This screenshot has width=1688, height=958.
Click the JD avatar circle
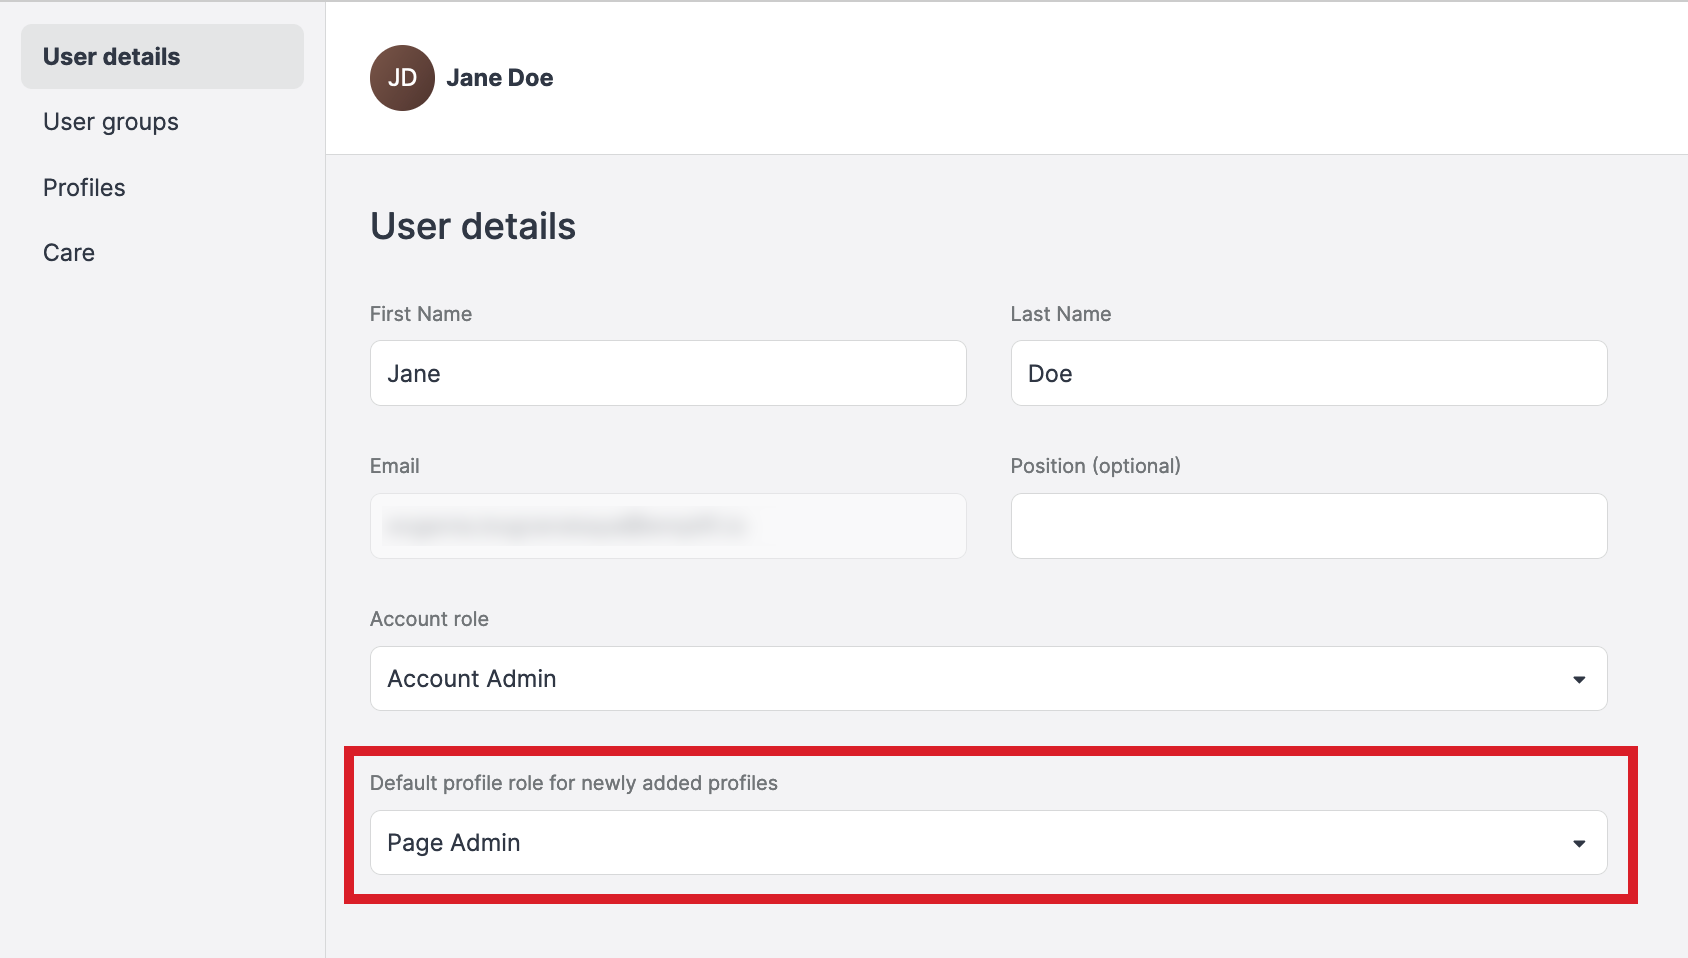click(403, 77)
